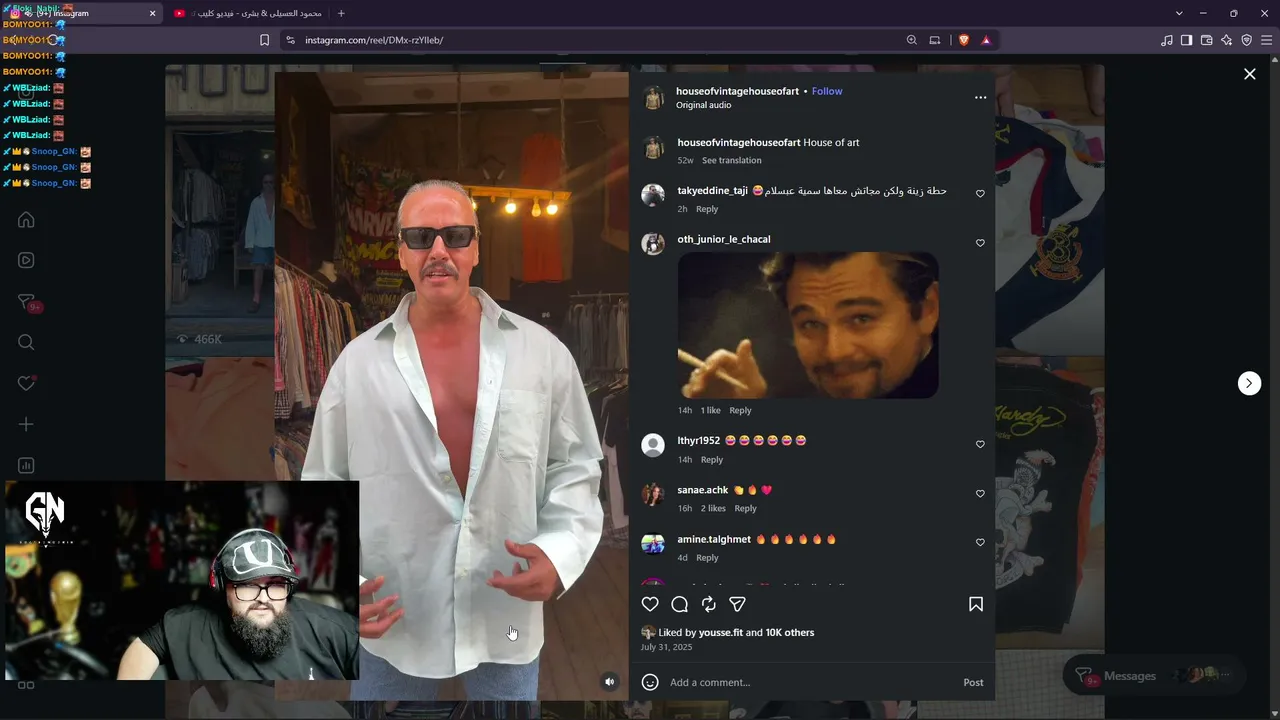Focus the Add a comment field
The width and height of the screenshot is (1280, 720).
810,682
